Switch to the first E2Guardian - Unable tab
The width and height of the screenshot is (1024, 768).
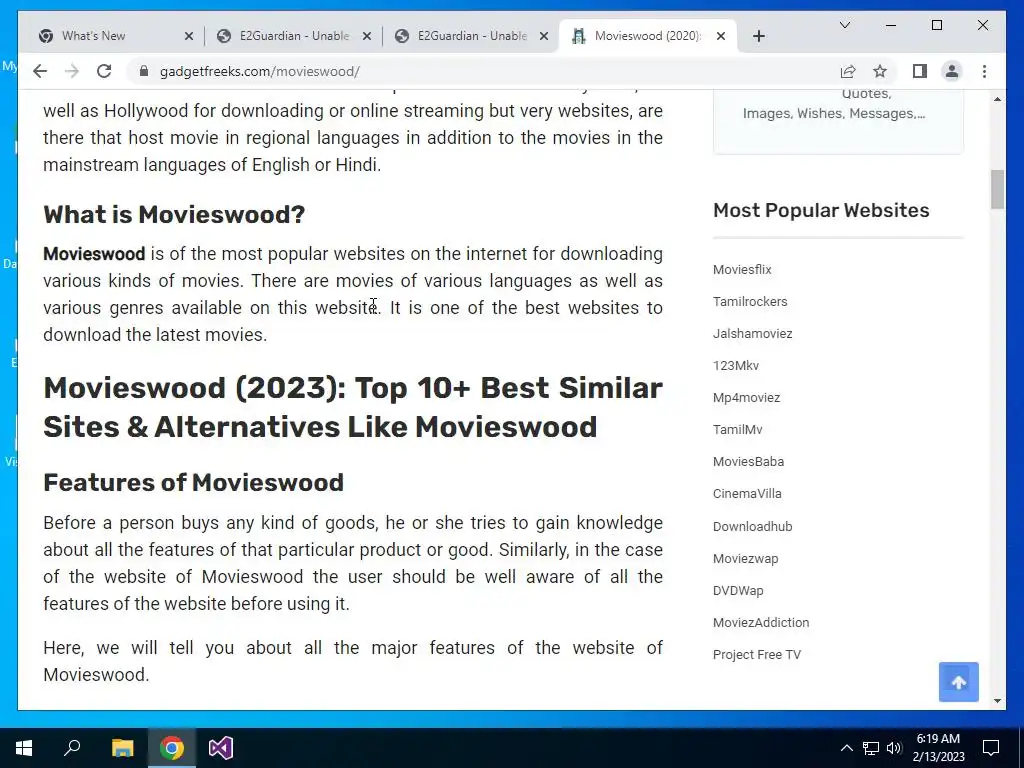pyautogui.click(x=293, y=36)
